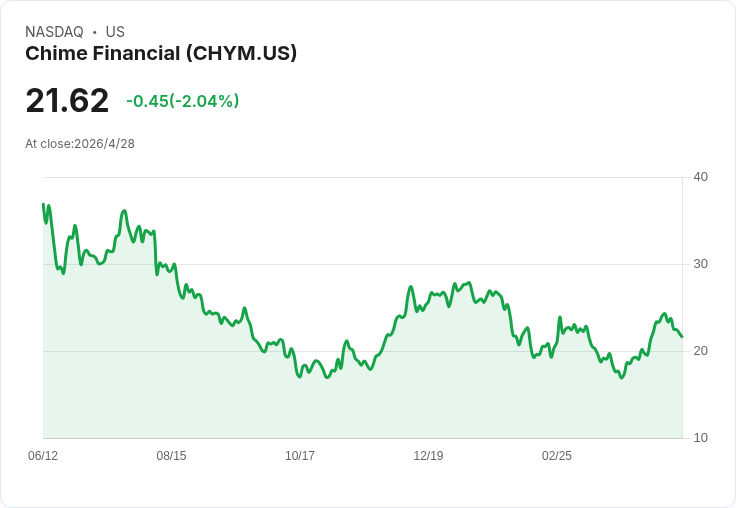Click the US market label
This screenshot has height=508, width=736.
(x=115, y=32)
